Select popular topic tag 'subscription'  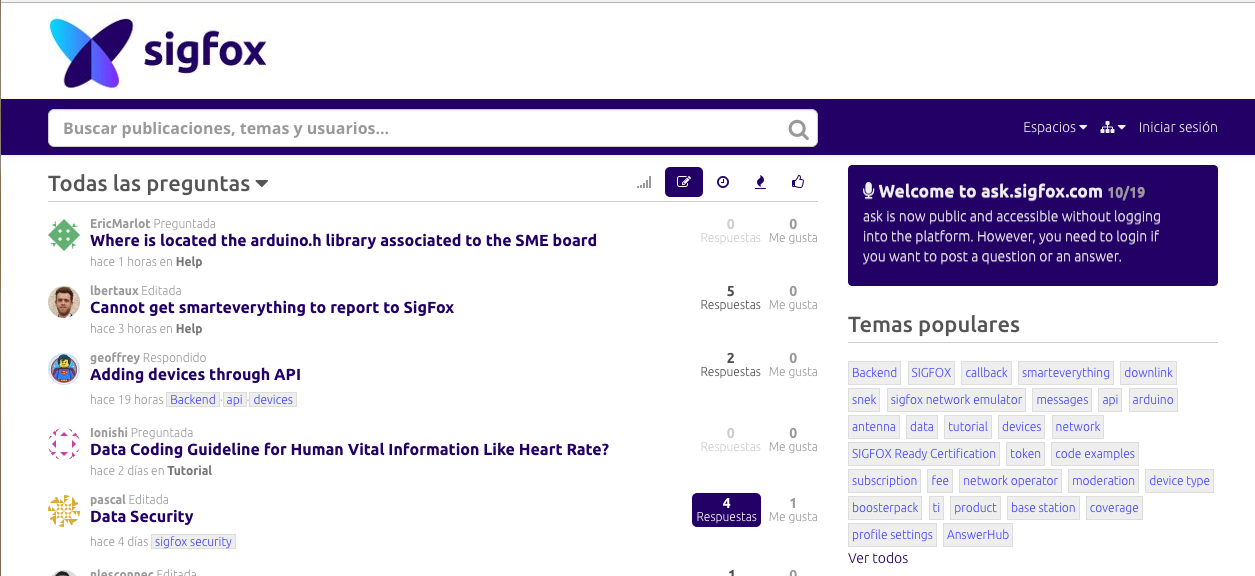[885, 481]
